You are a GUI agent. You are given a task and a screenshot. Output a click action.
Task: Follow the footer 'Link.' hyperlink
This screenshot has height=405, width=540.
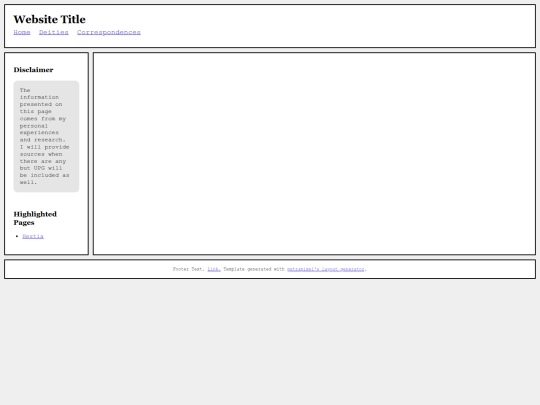pos(214,269)
